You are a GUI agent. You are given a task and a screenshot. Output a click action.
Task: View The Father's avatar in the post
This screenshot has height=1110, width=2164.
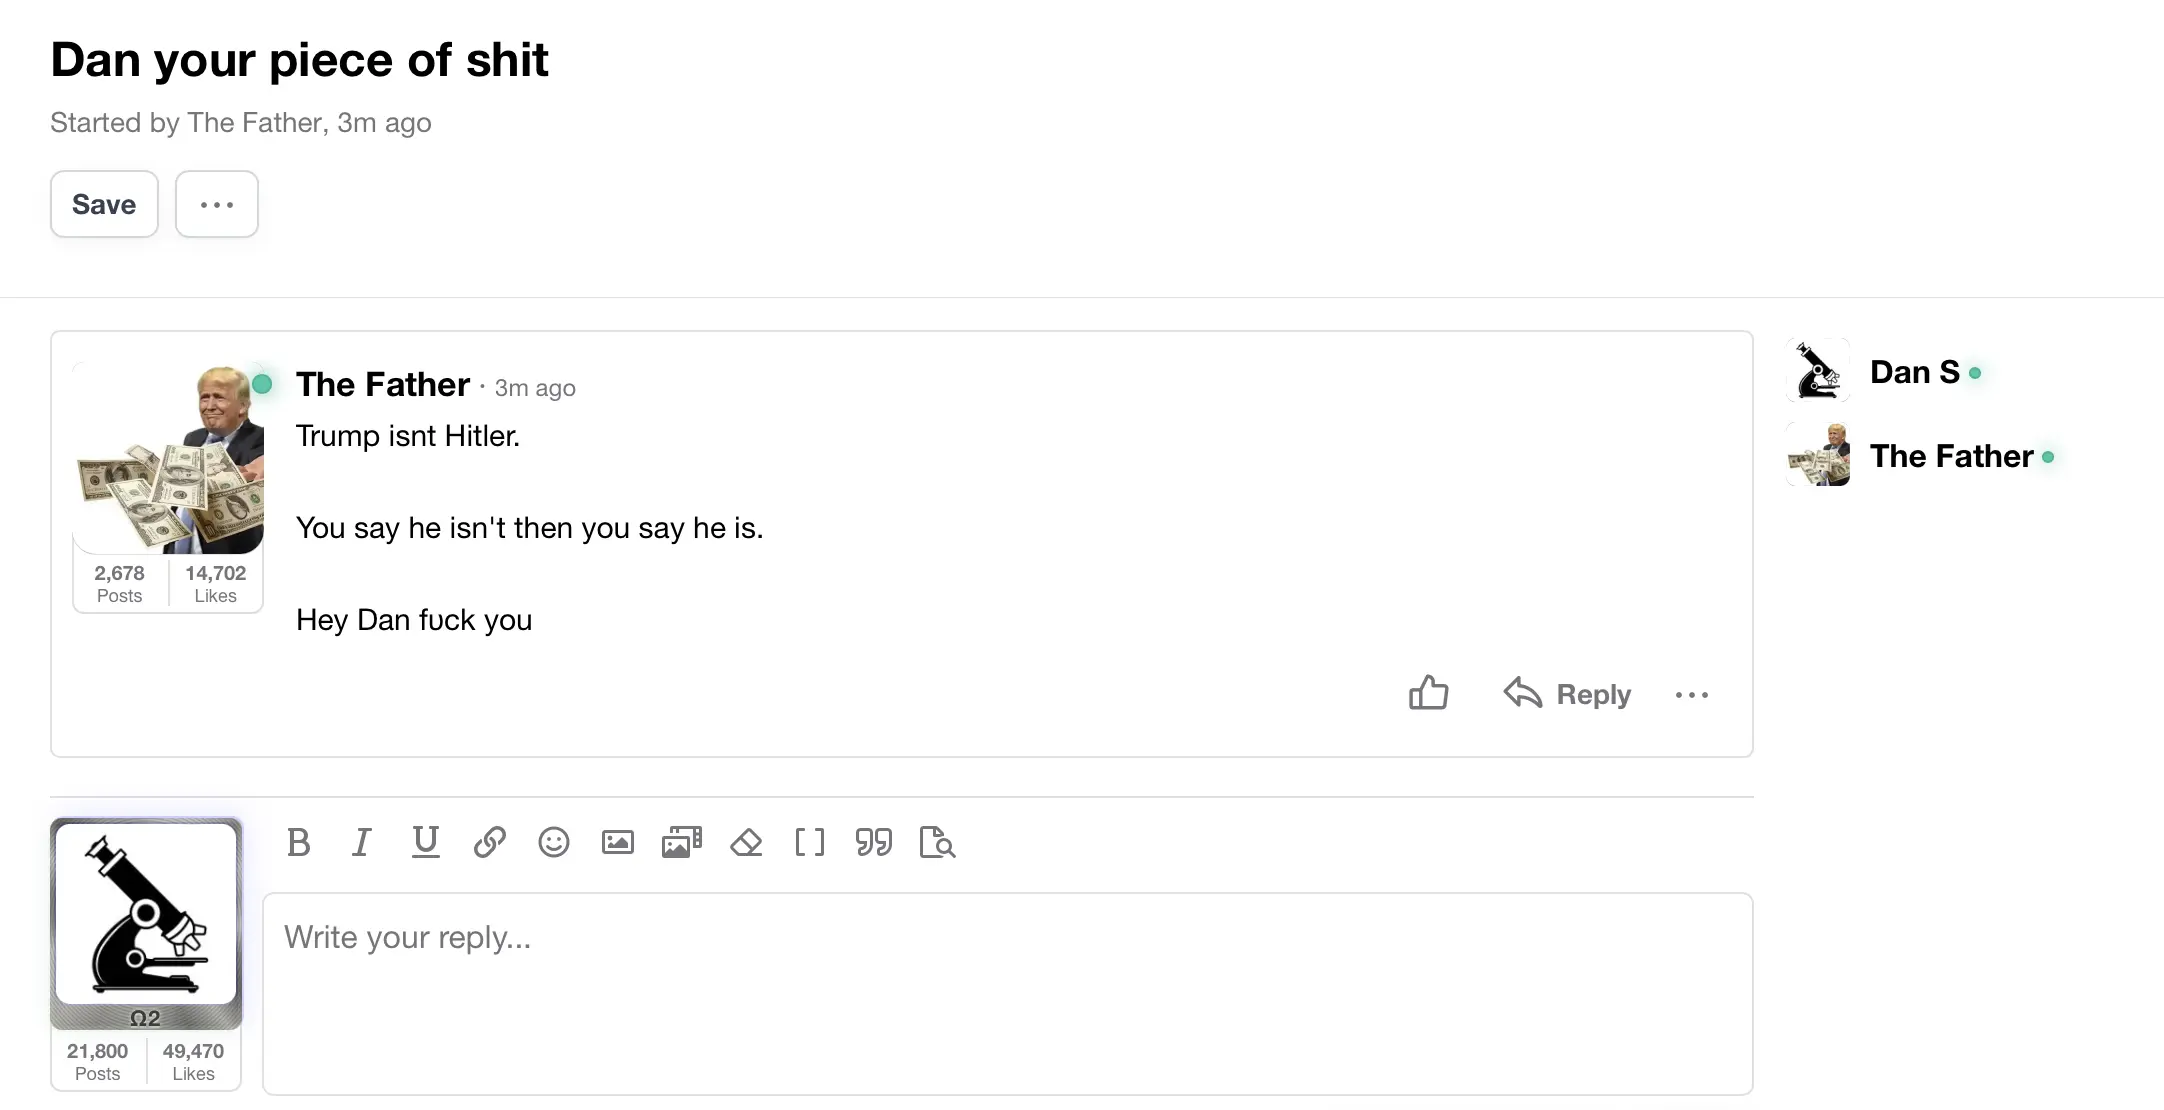(169, 459)
